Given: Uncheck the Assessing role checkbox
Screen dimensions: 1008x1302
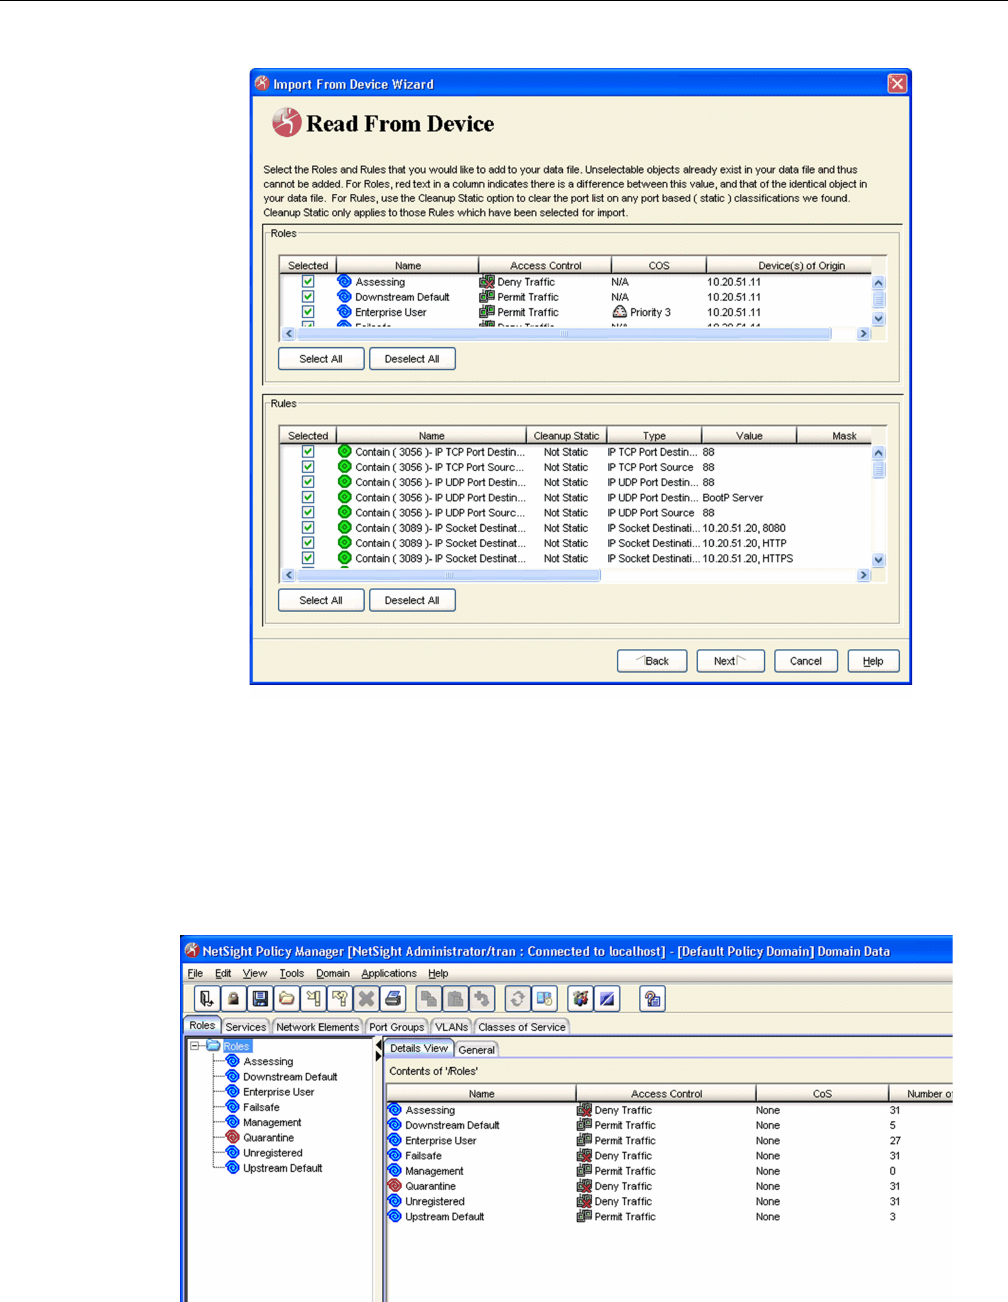Looking at the screenshot, I should (308, 282).
